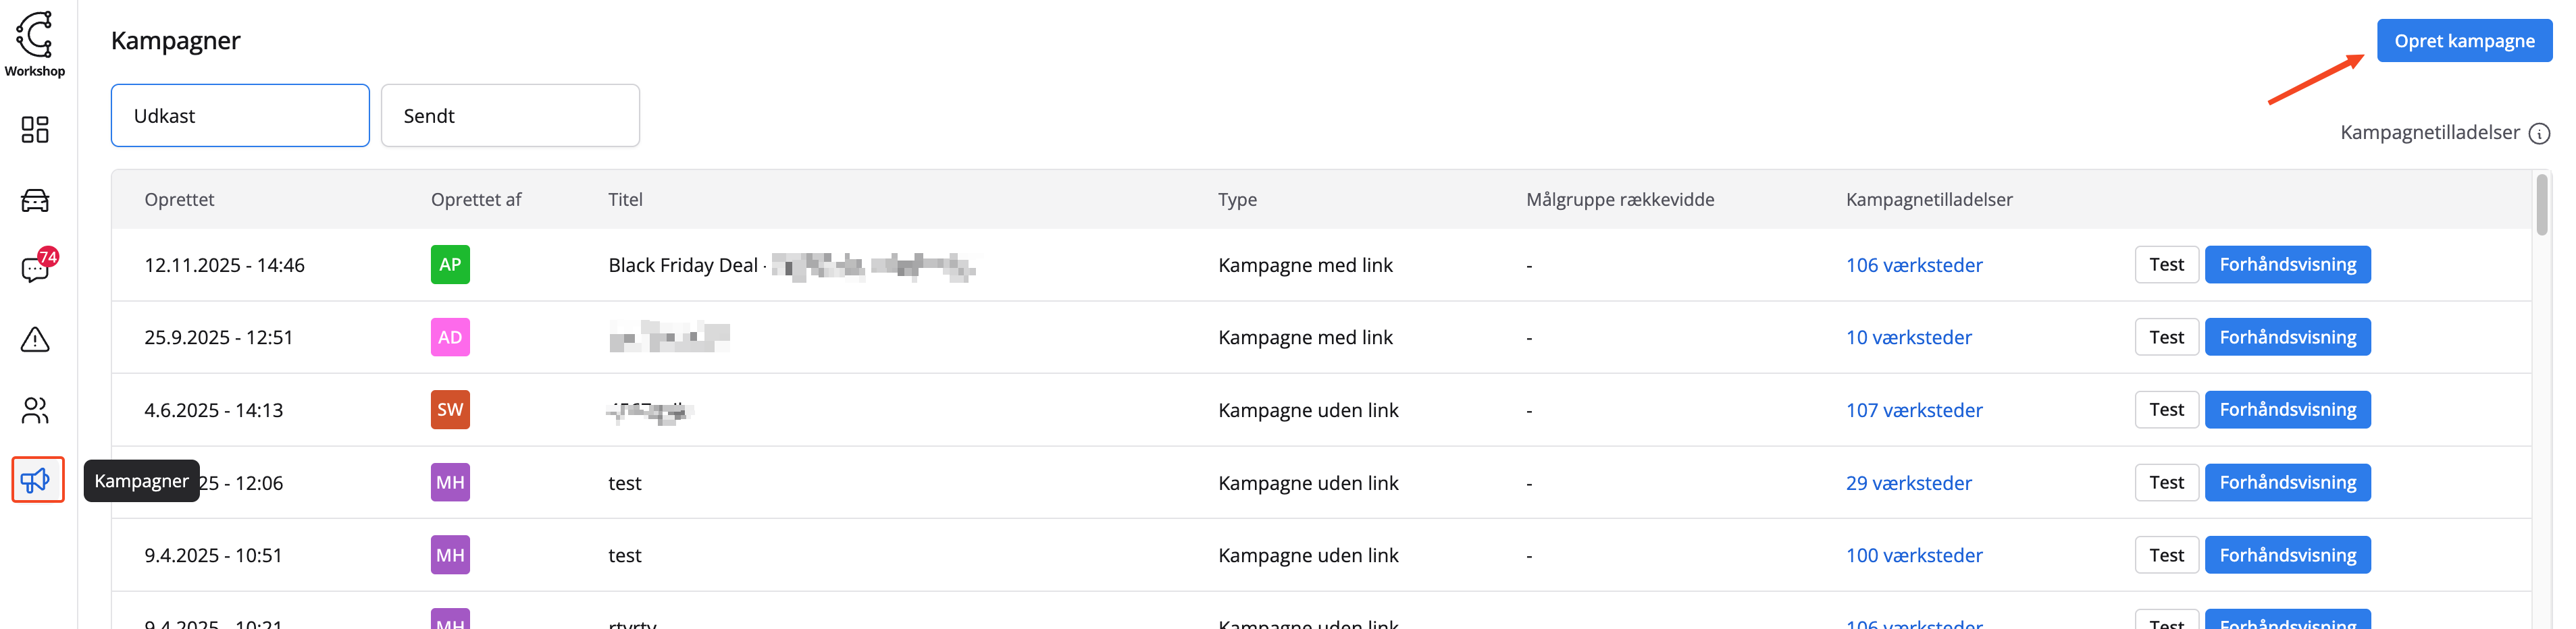The image size is (2576, 629).
Task: Open the dashboard grid icon
Action: tap(35, 129)
